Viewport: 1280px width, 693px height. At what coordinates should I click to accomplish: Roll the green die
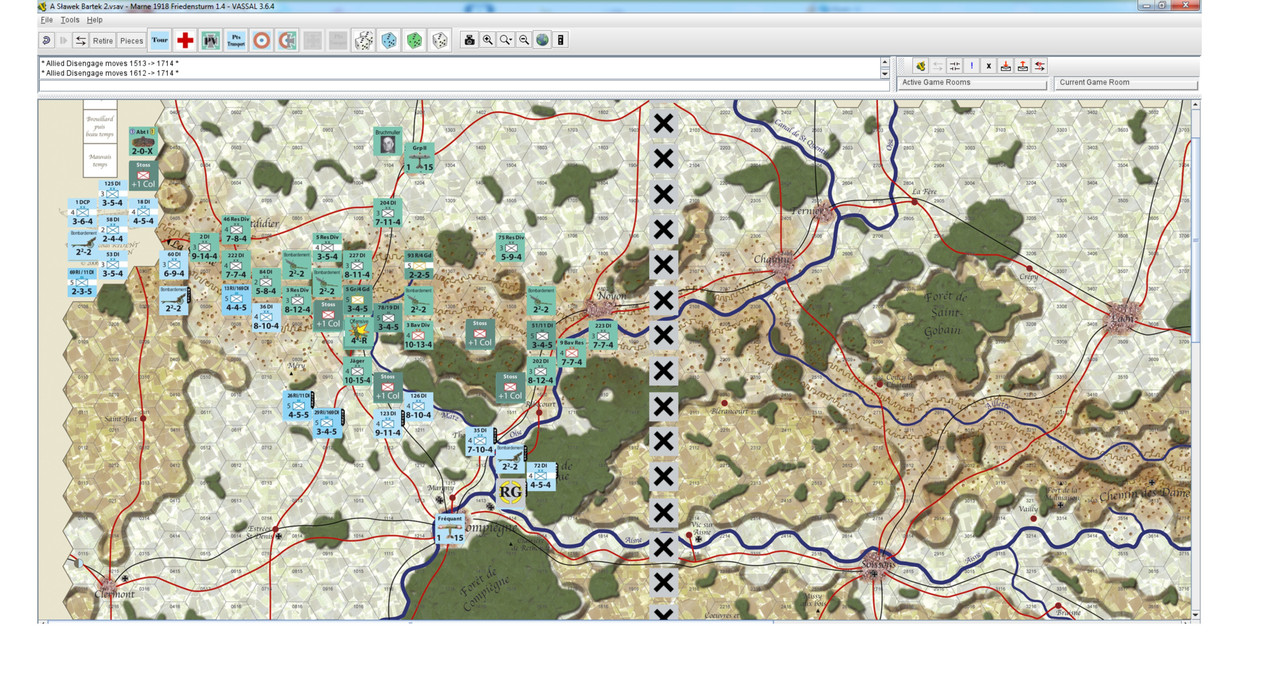414,40
